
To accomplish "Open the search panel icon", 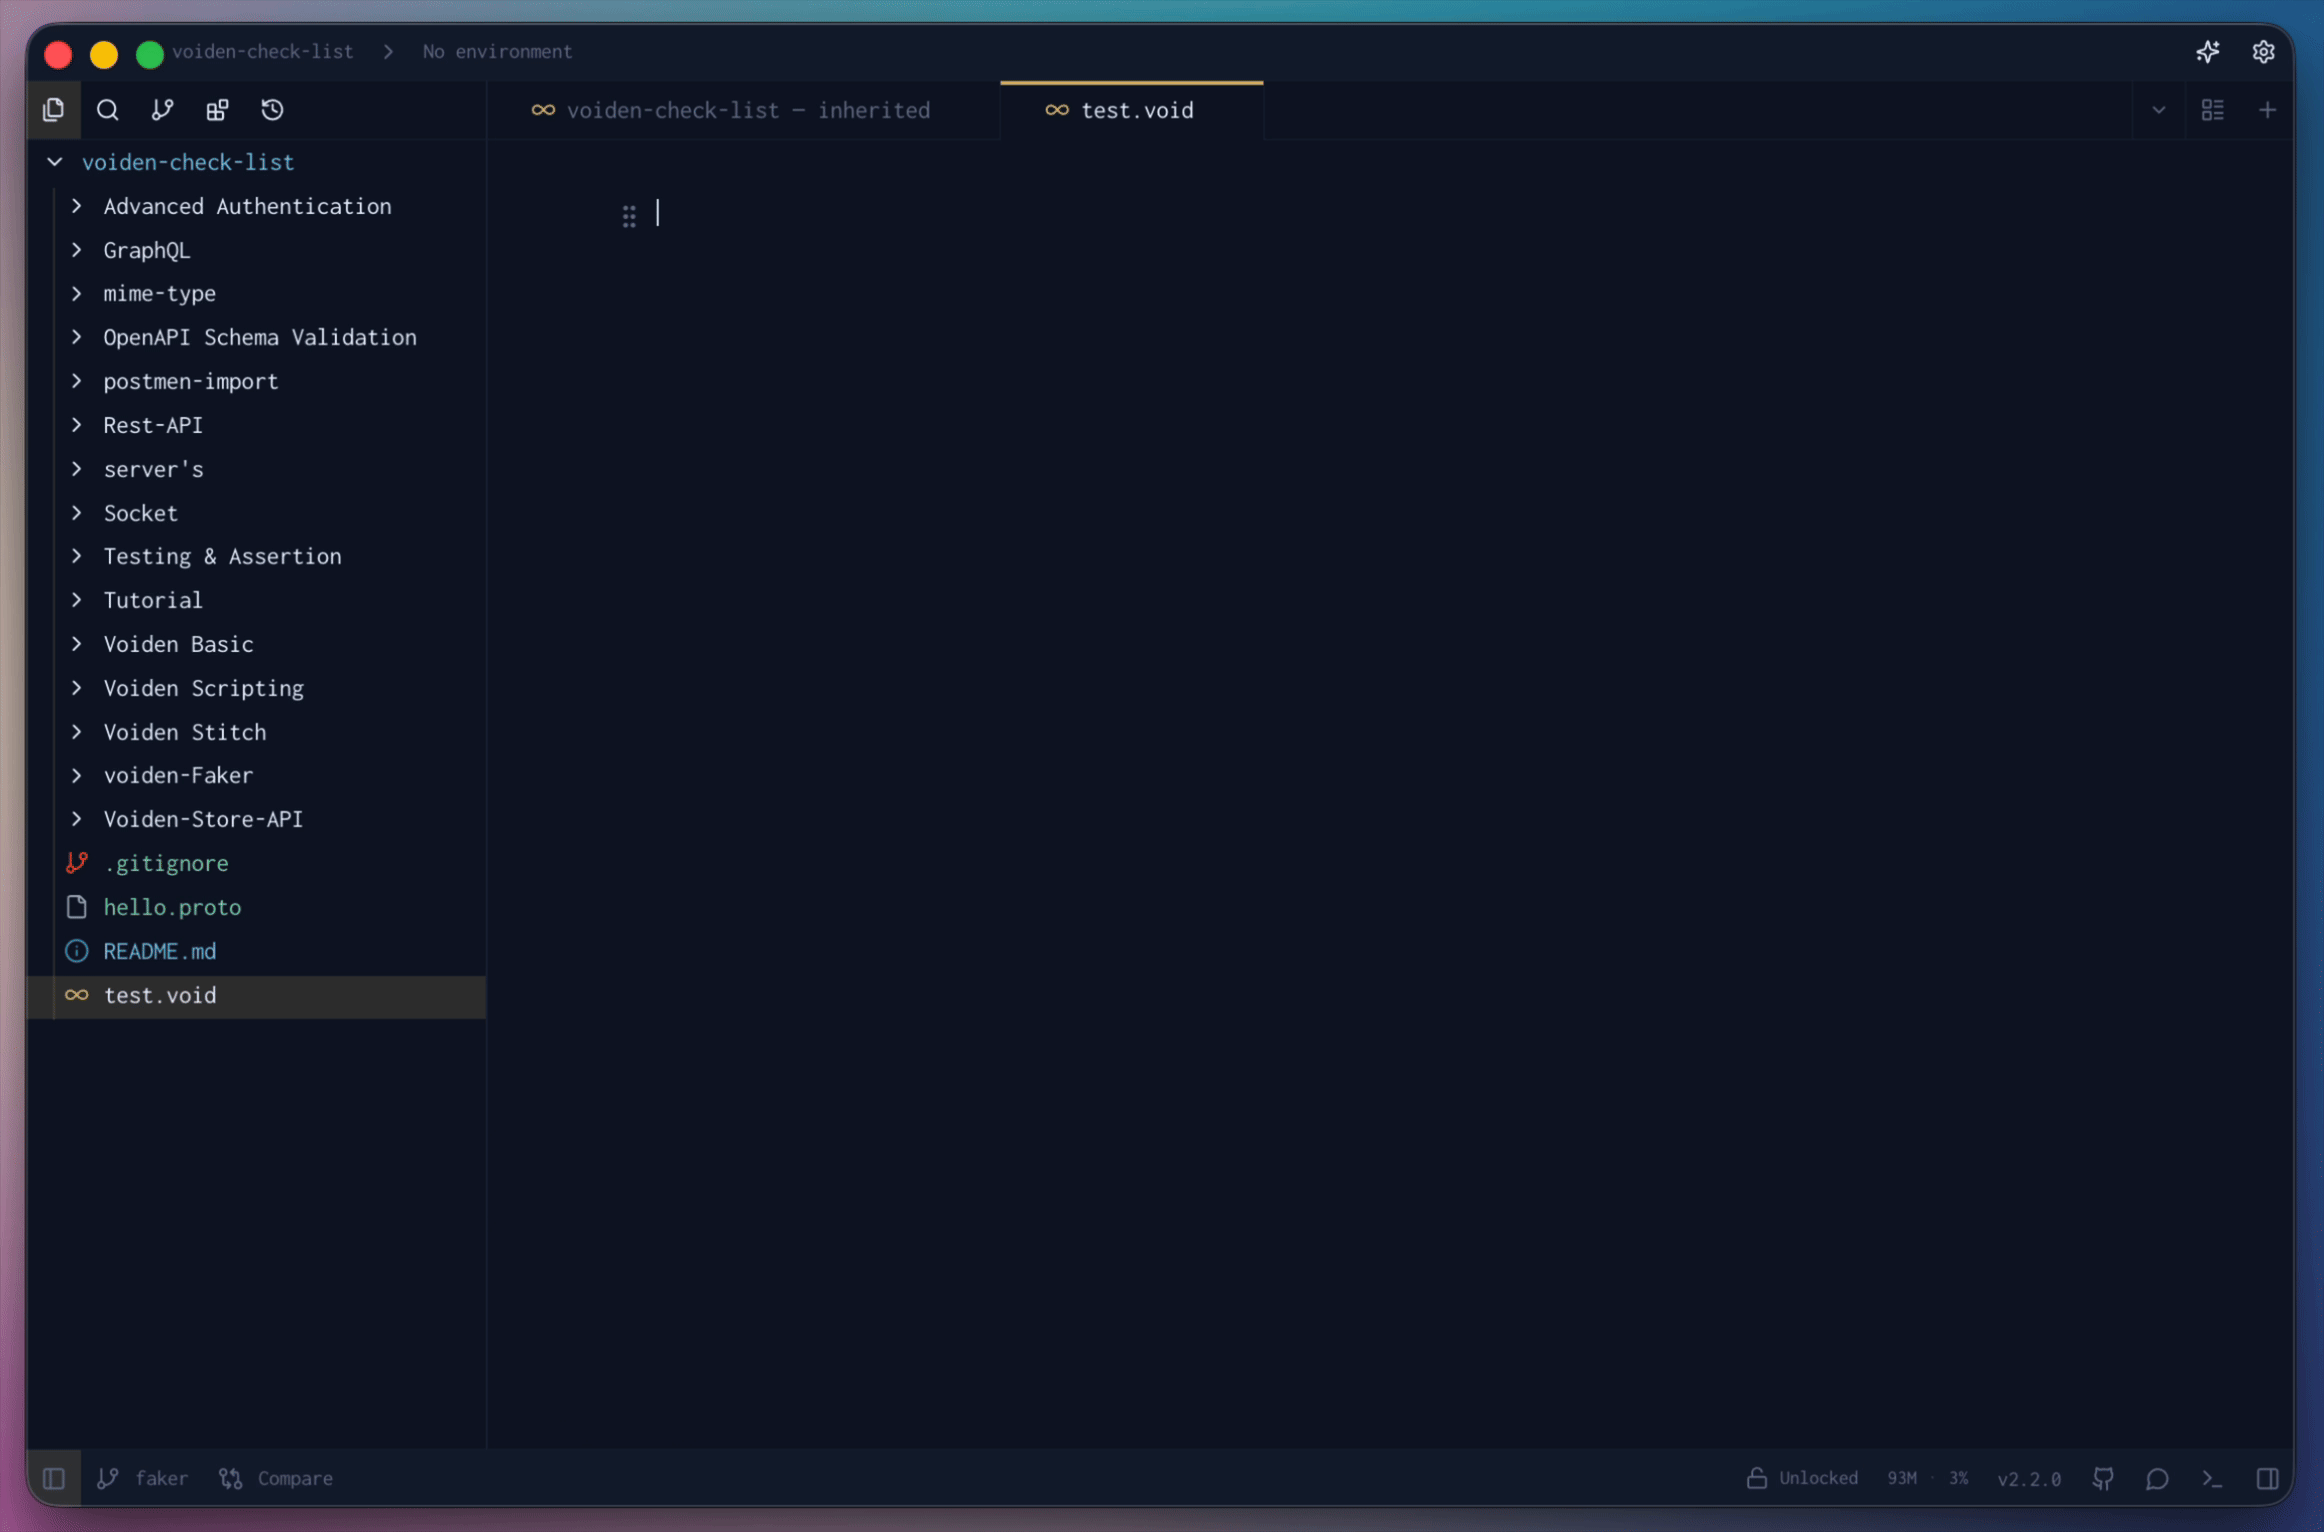I will coord(108,110).
